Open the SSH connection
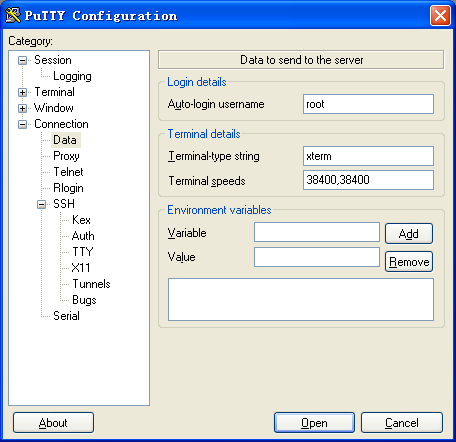This screenshot has width=456, height=442. click(x=314, y=423)
